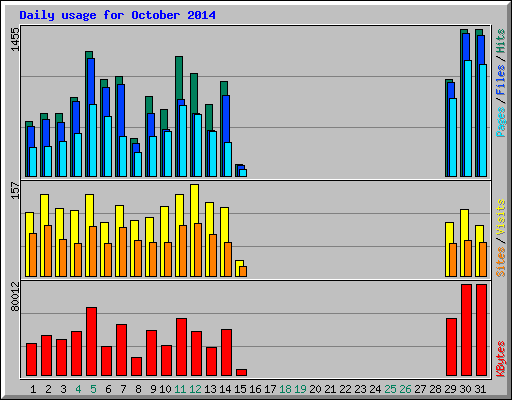Click green day 18 label on the x-axis
Image resolution: width=512 pixels, height=400 pixels.
(285, 389)
